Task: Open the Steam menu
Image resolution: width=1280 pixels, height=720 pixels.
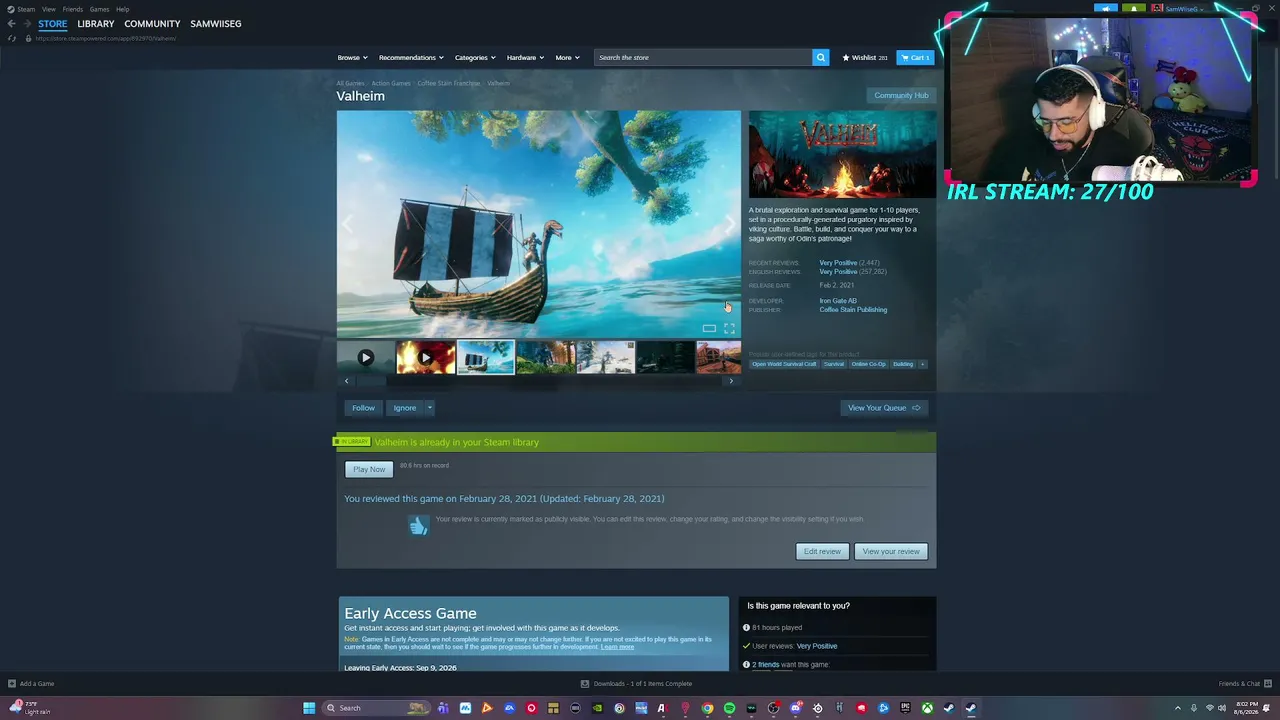Action: click(26, 9)
